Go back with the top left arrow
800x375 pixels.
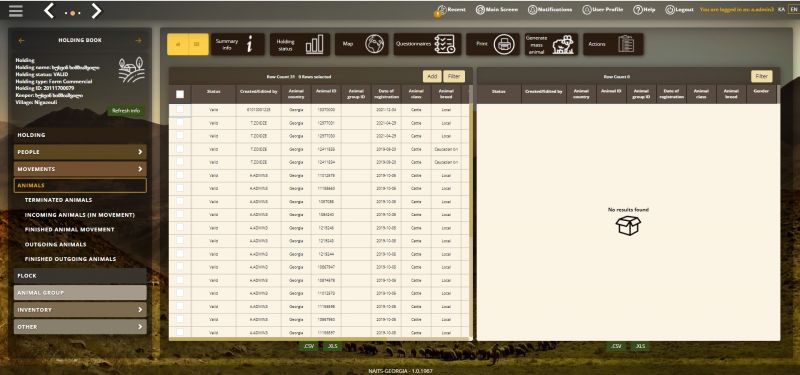pyautogui.click(x=49, y=11)
